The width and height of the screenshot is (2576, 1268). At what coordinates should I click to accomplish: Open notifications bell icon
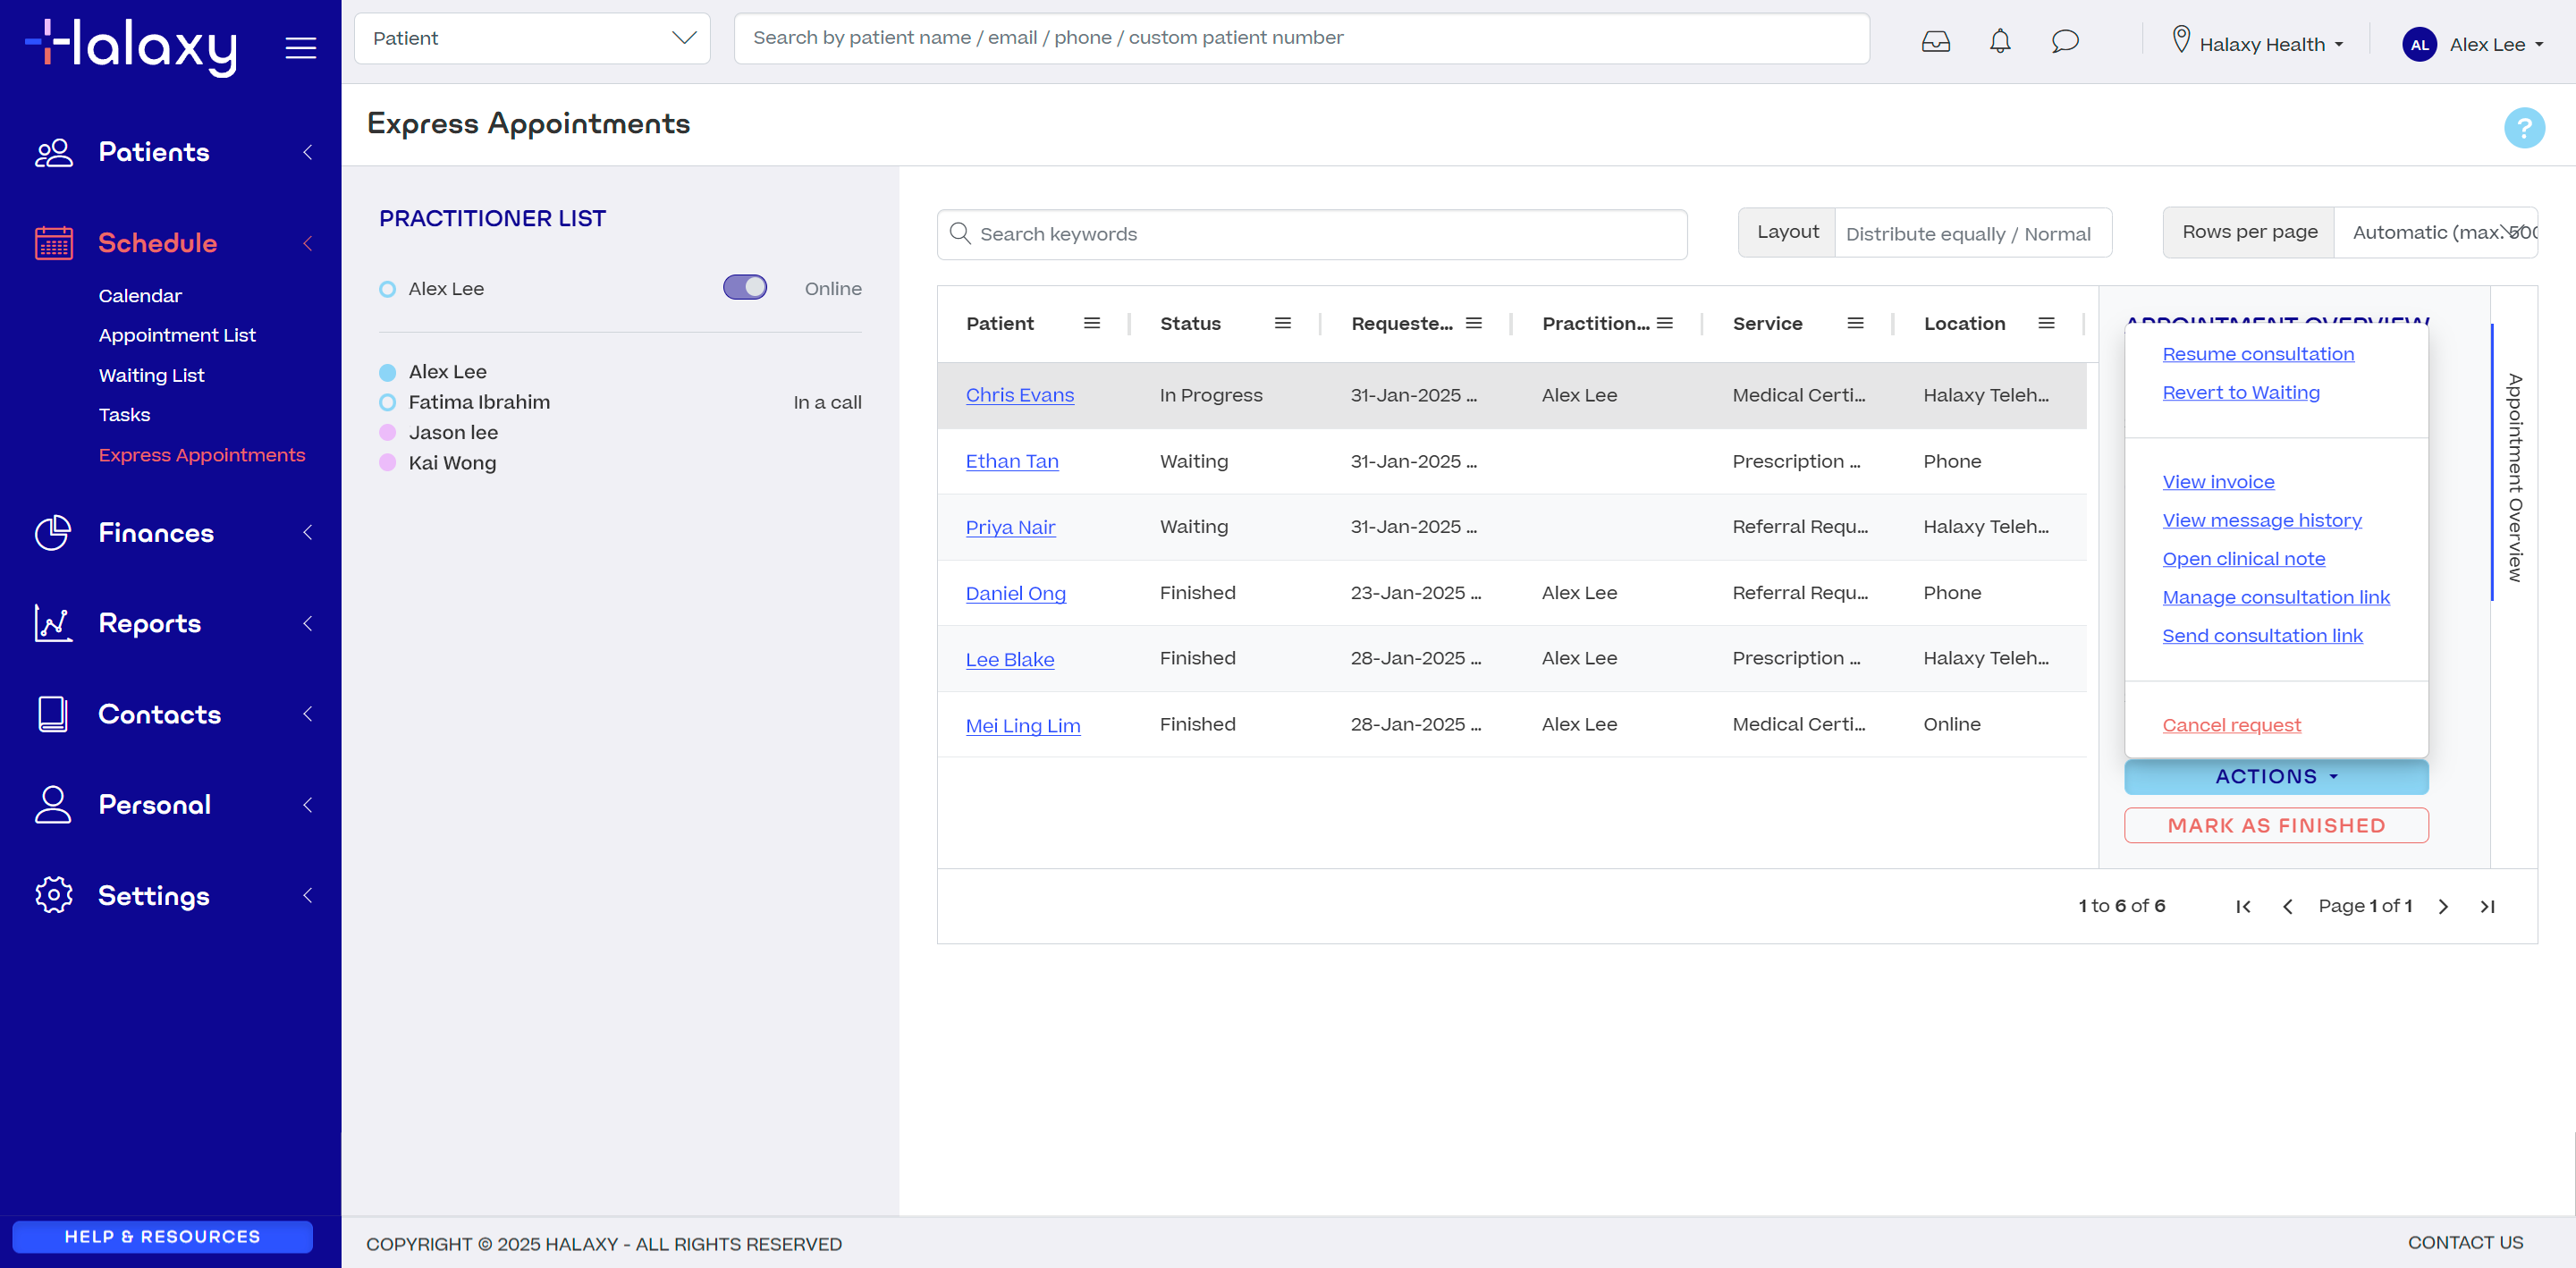1999,41
